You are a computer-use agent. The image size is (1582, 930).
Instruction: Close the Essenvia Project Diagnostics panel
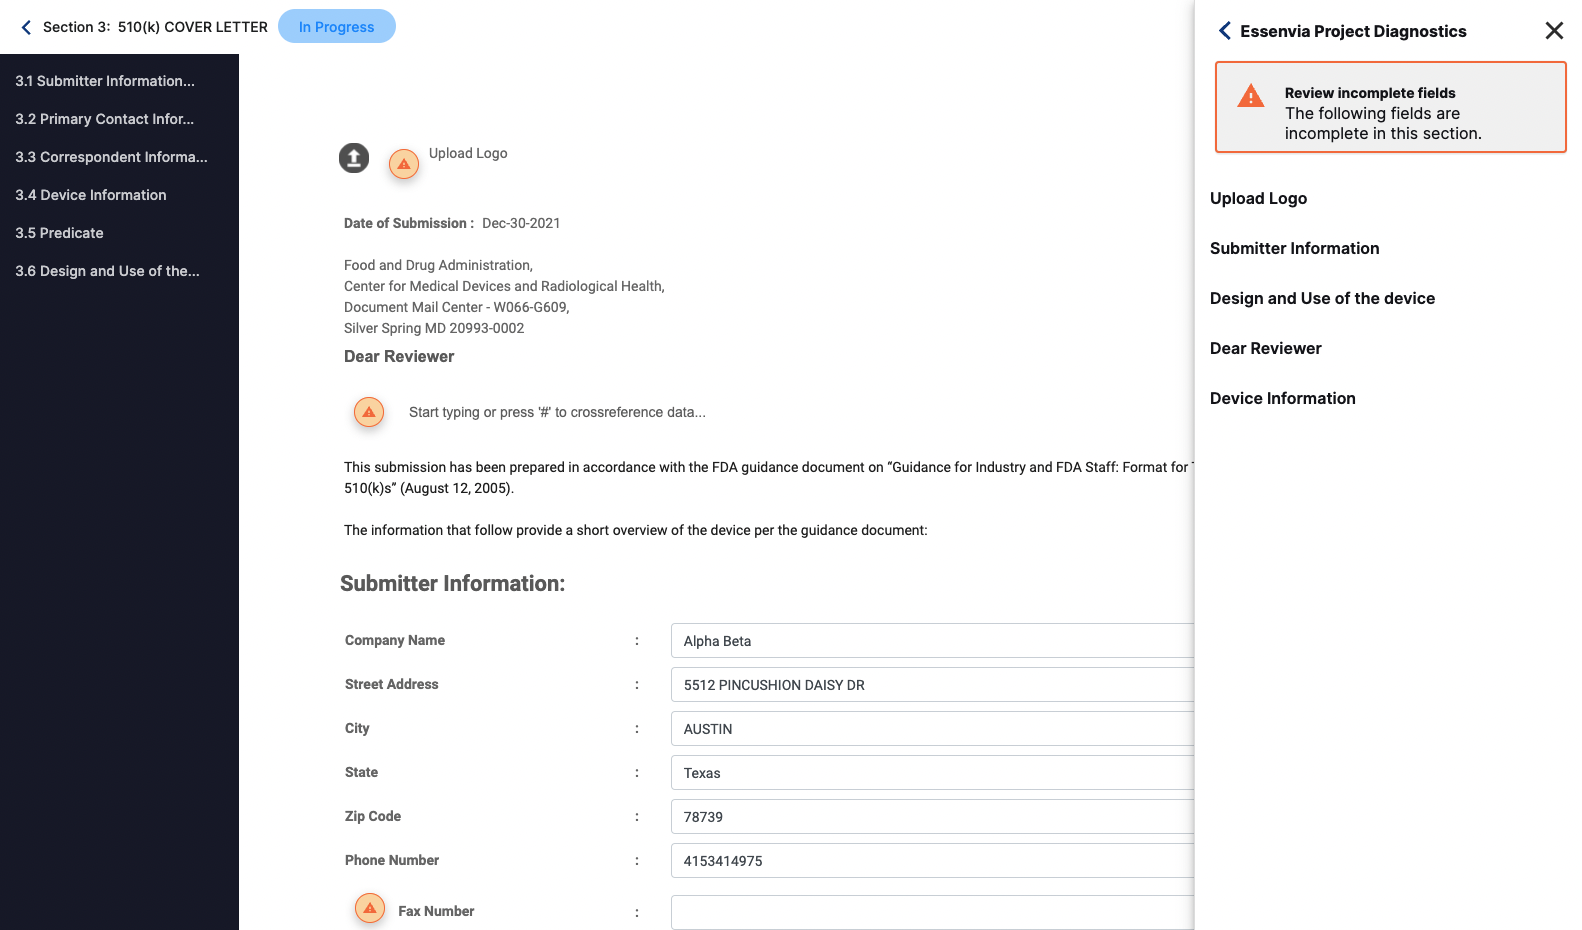(1554, 31)
